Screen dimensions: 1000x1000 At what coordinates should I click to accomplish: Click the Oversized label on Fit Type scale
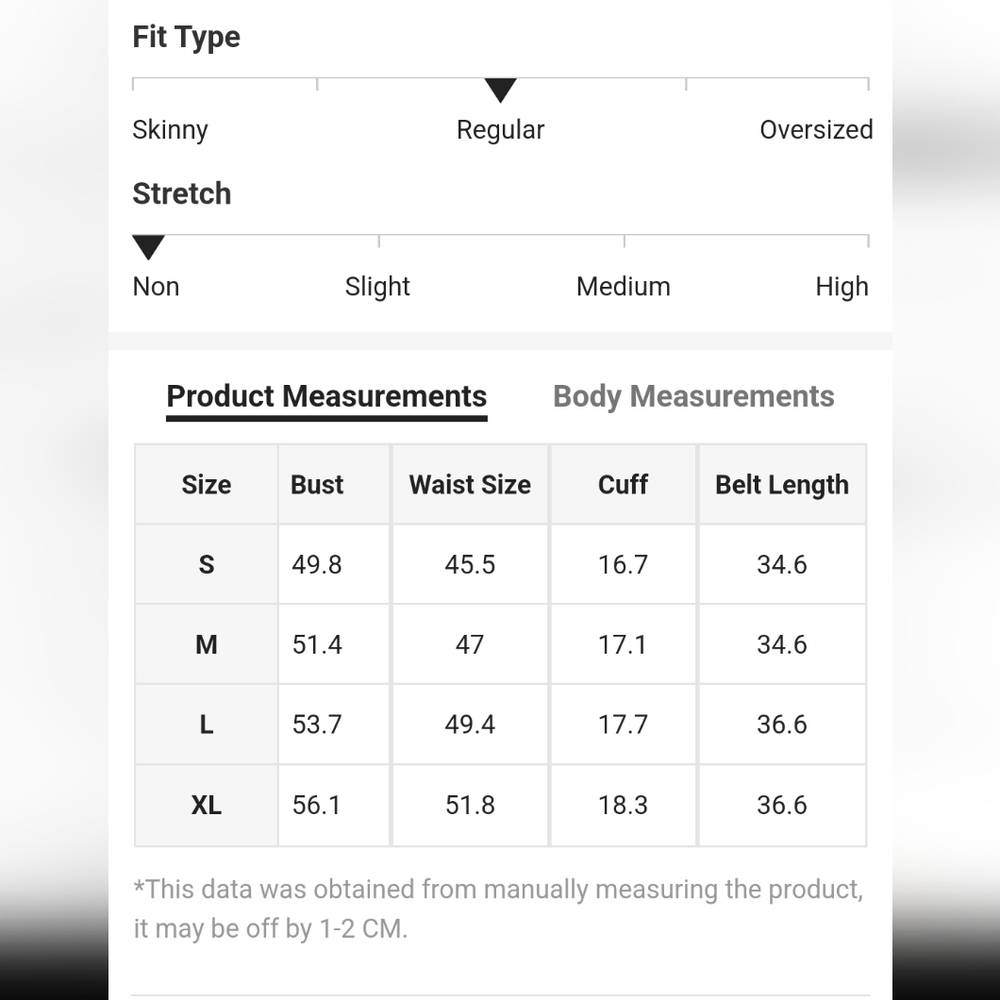(x=816, y=130)
